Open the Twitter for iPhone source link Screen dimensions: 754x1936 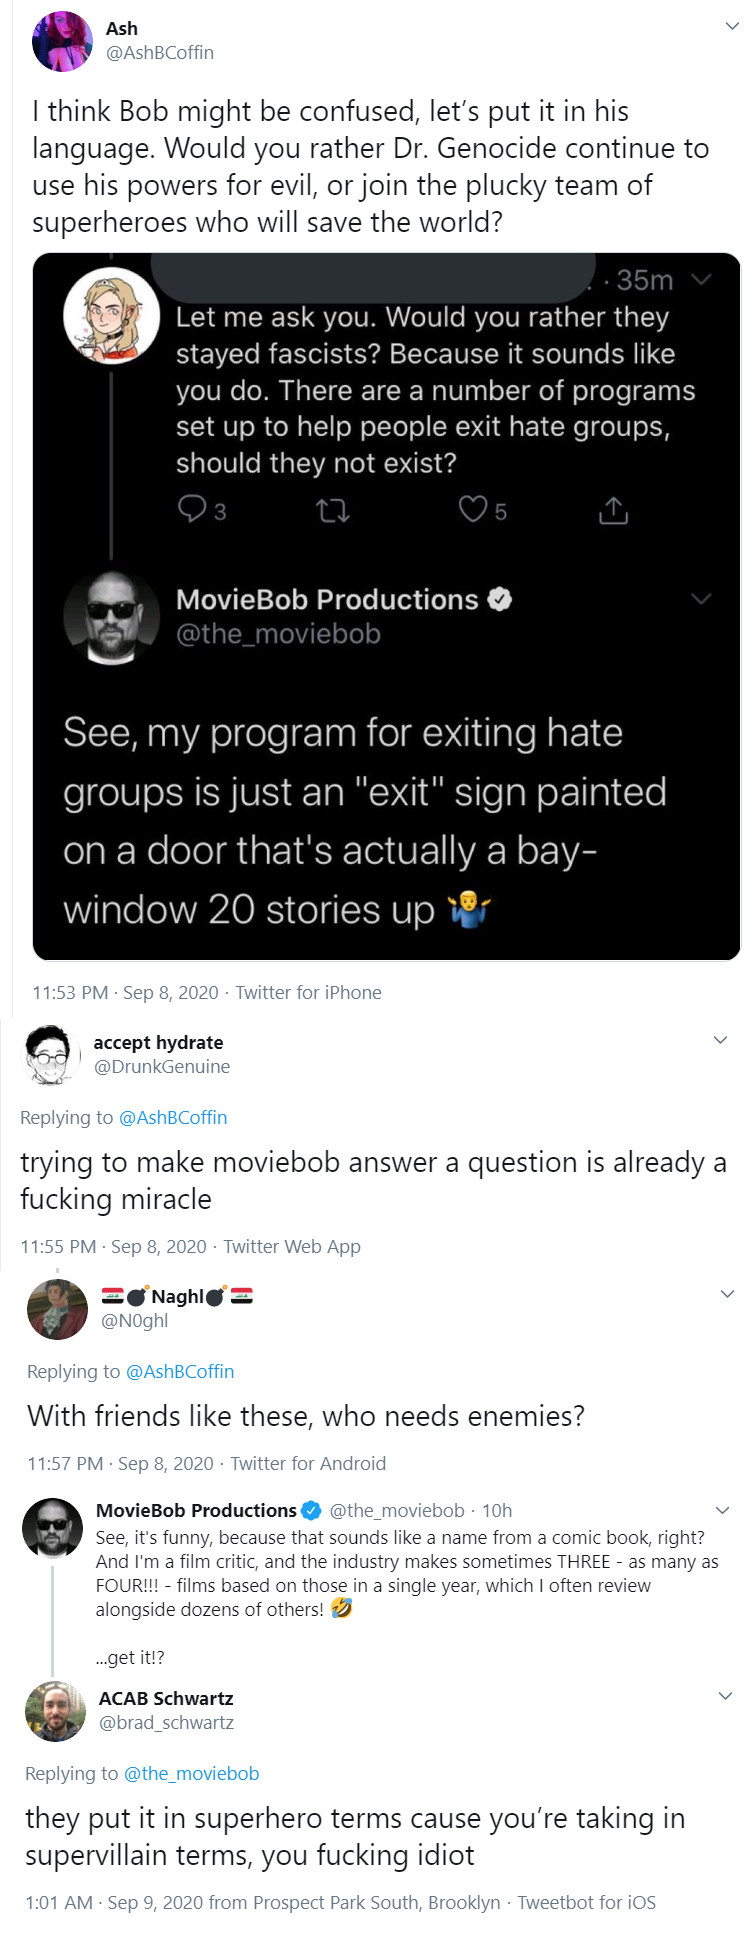click(308, 992)
